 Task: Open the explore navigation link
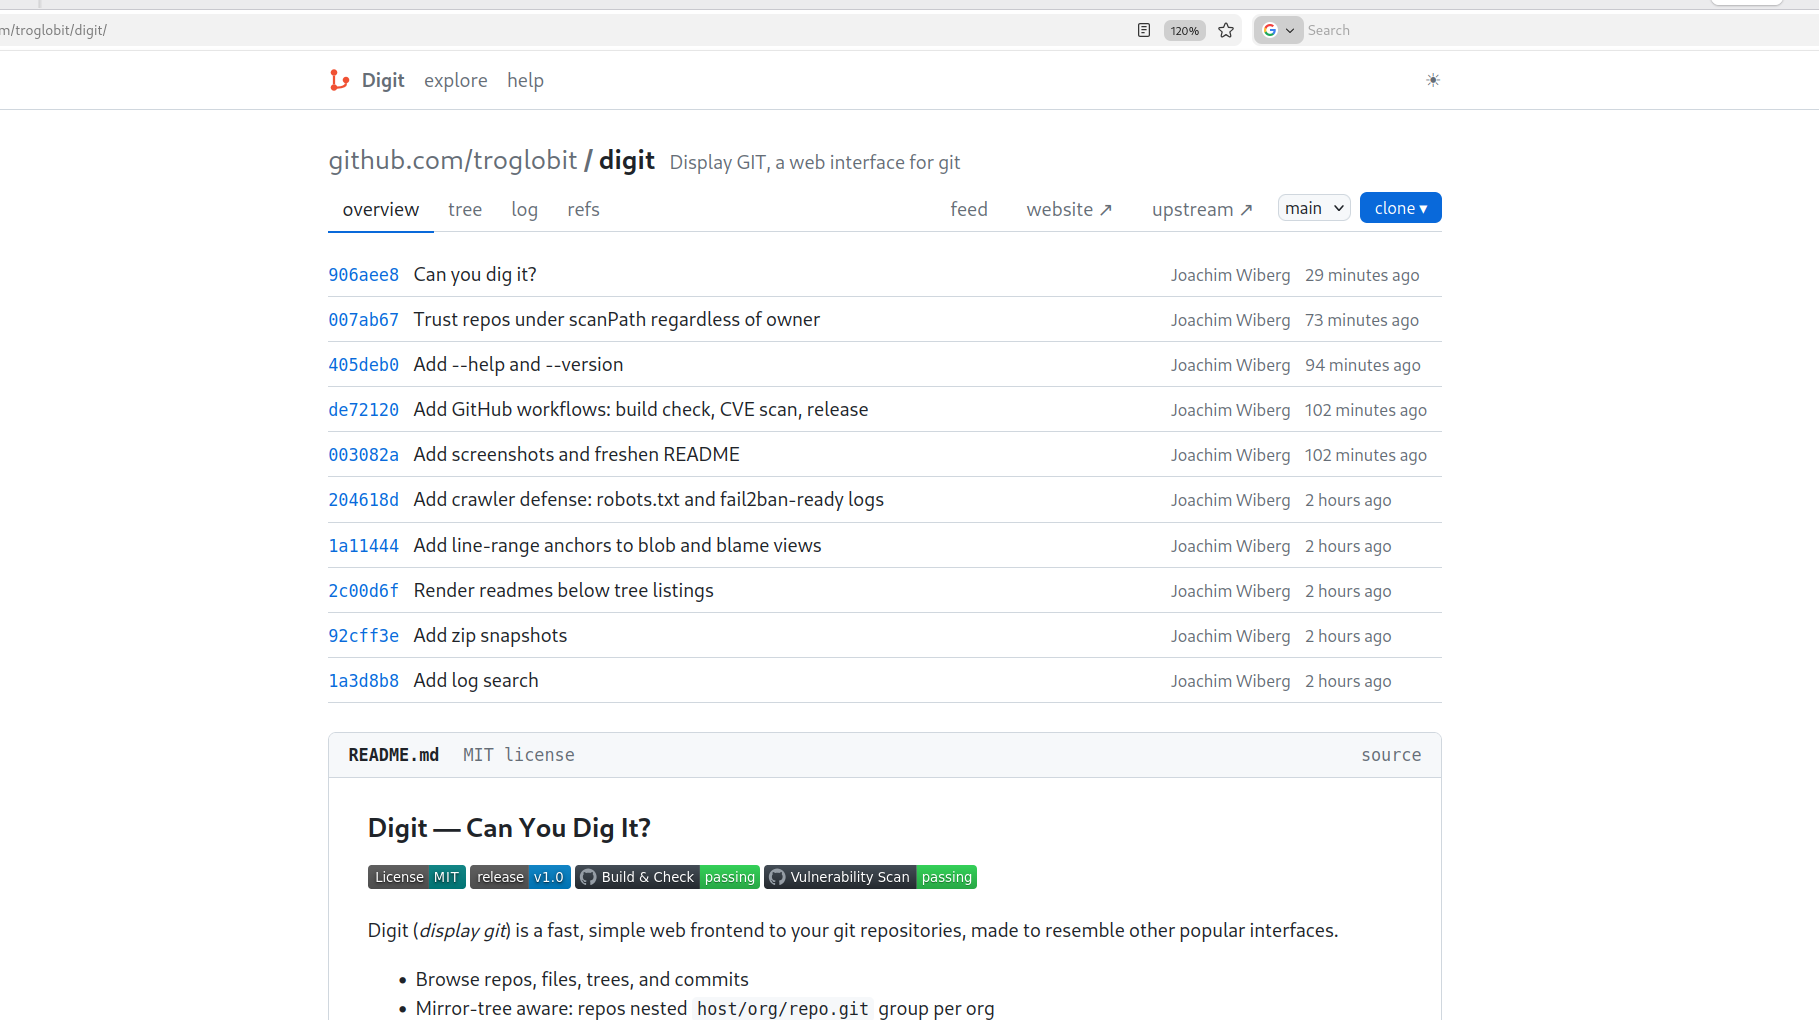click(456, 80)
